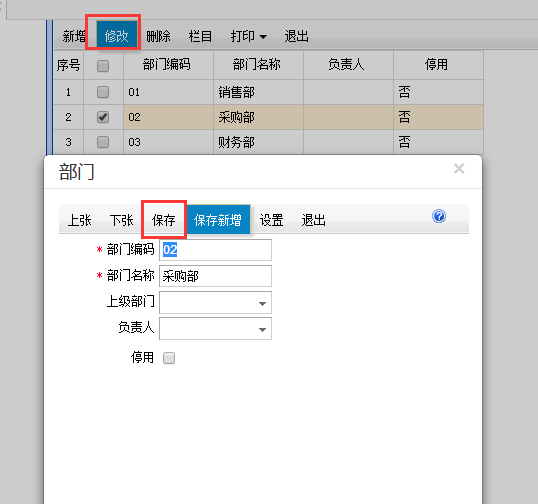The width and height of the screenshot is (538, 504).
Task: Check the checkbox for row 财务部
Action: pos(103,142)
